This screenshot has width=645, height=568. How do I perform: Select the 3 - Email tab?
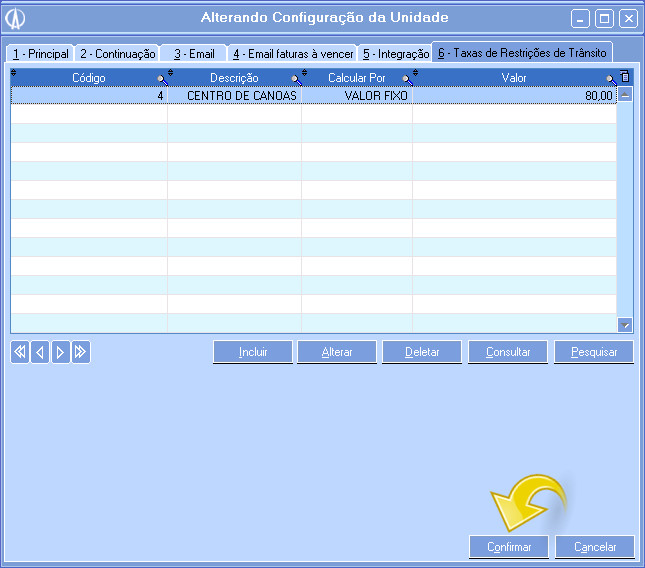(194, 54)
